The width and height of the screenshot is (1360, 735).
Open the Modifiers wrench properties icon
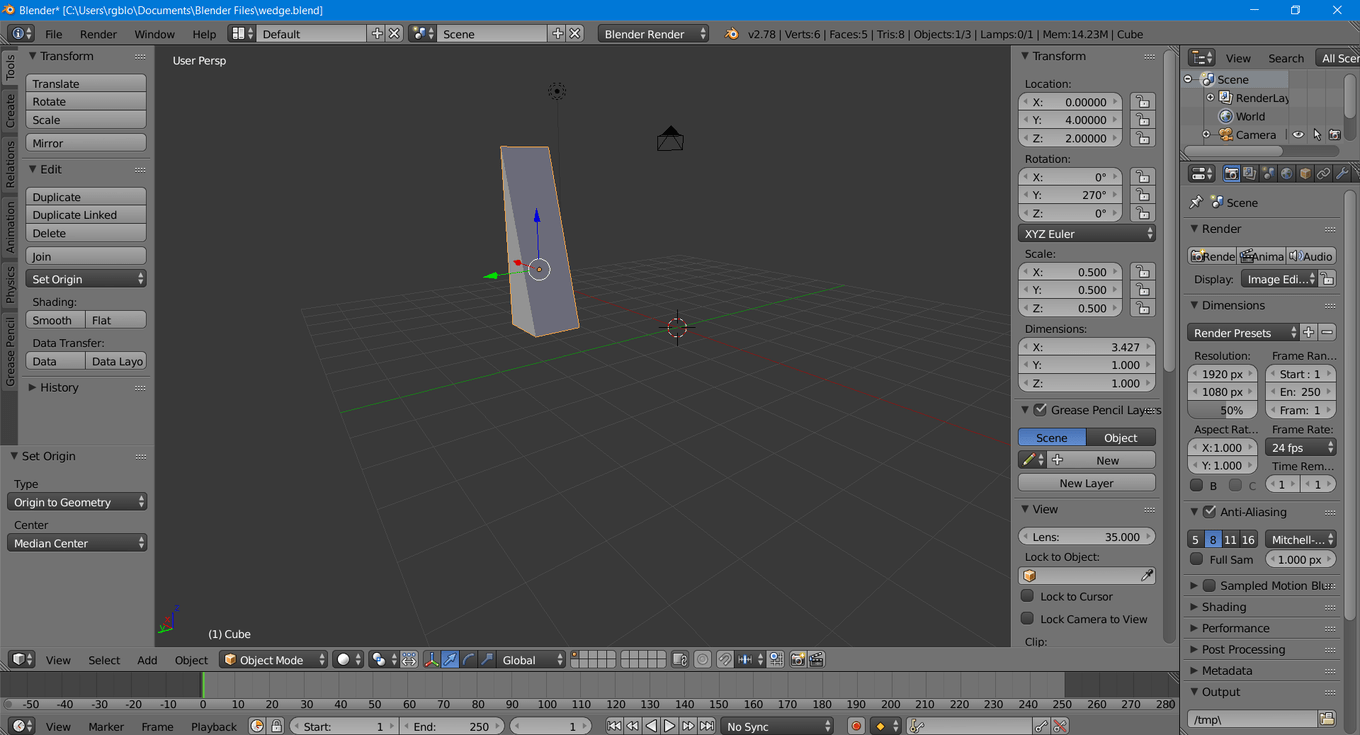[x=1342, y=174]
